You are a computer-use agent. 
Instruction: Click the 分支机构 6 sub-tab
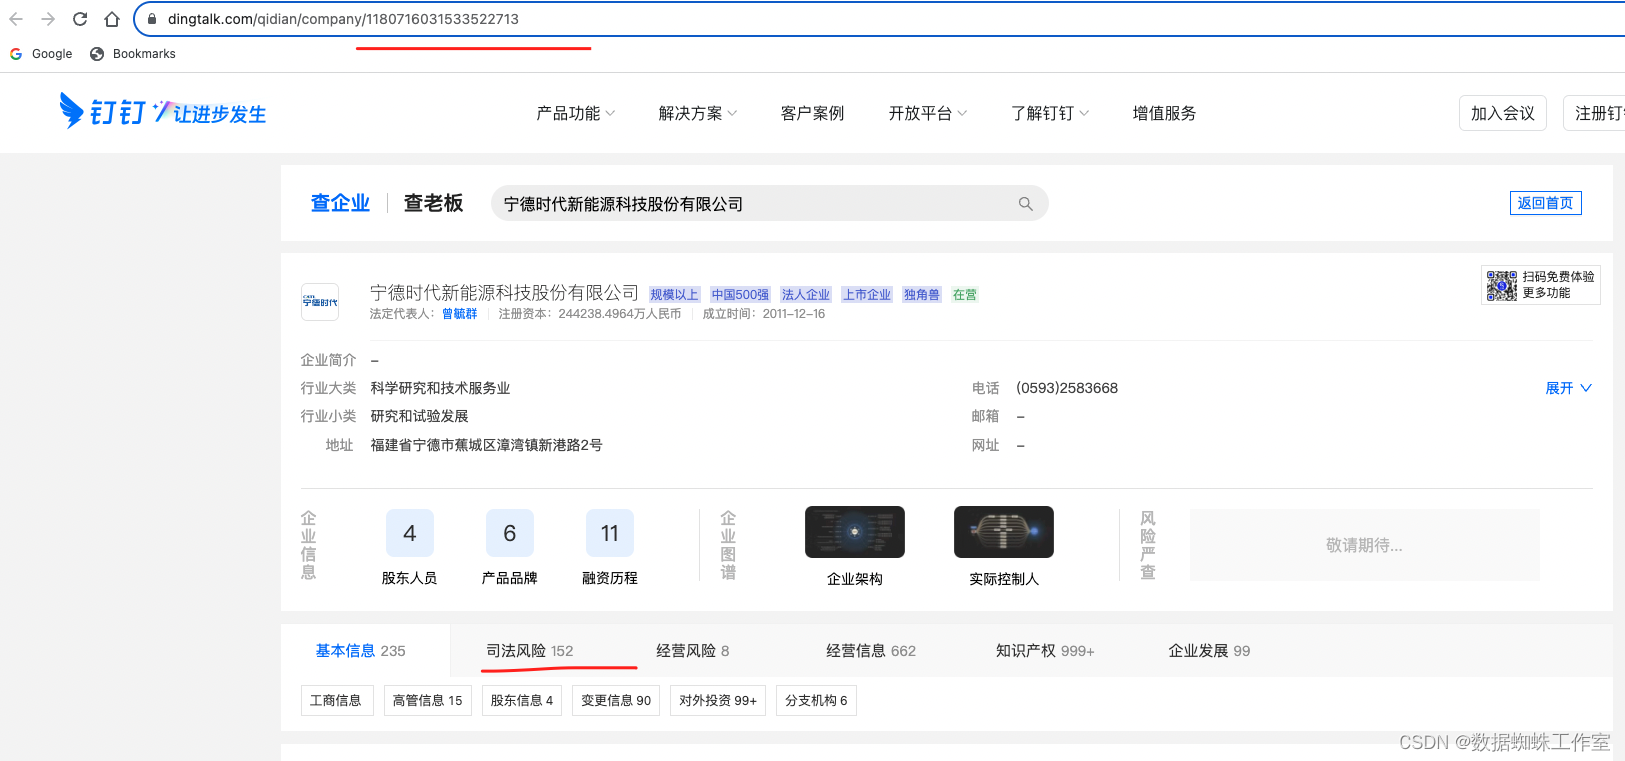tap(816, 700)
